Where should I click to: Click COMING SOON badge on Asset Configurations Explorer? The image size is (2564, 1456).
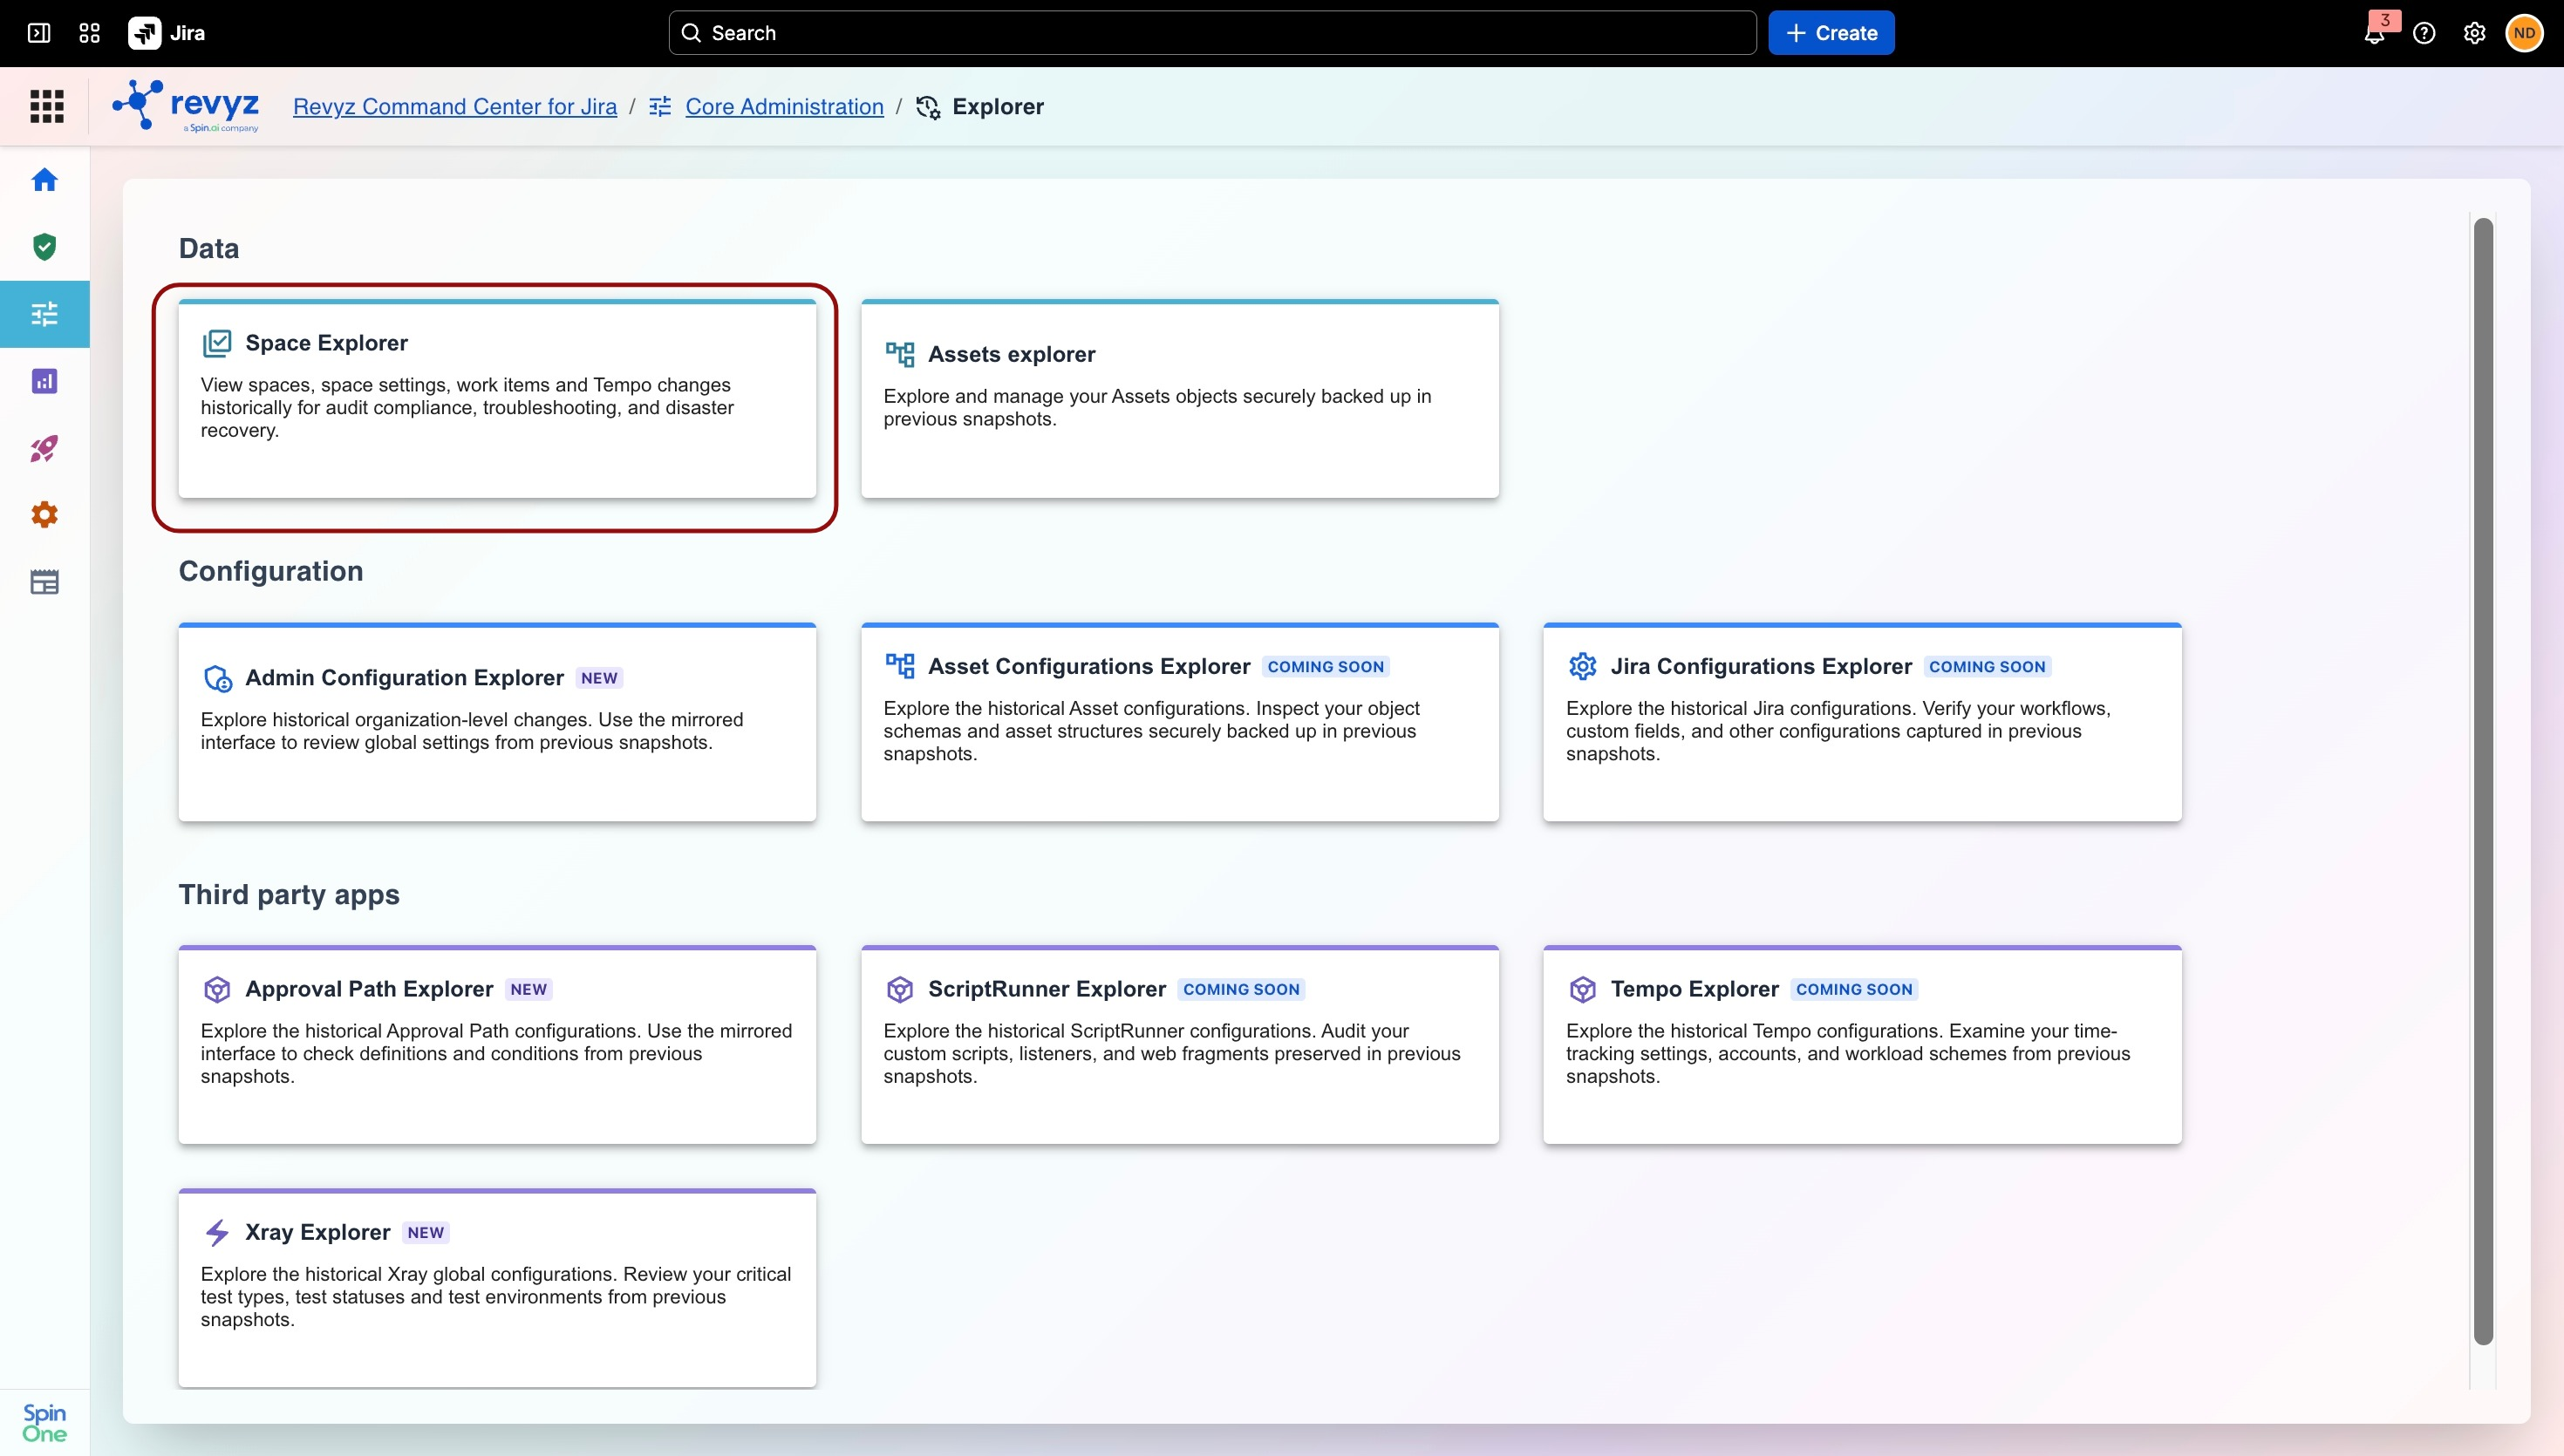pos(1326,666)
